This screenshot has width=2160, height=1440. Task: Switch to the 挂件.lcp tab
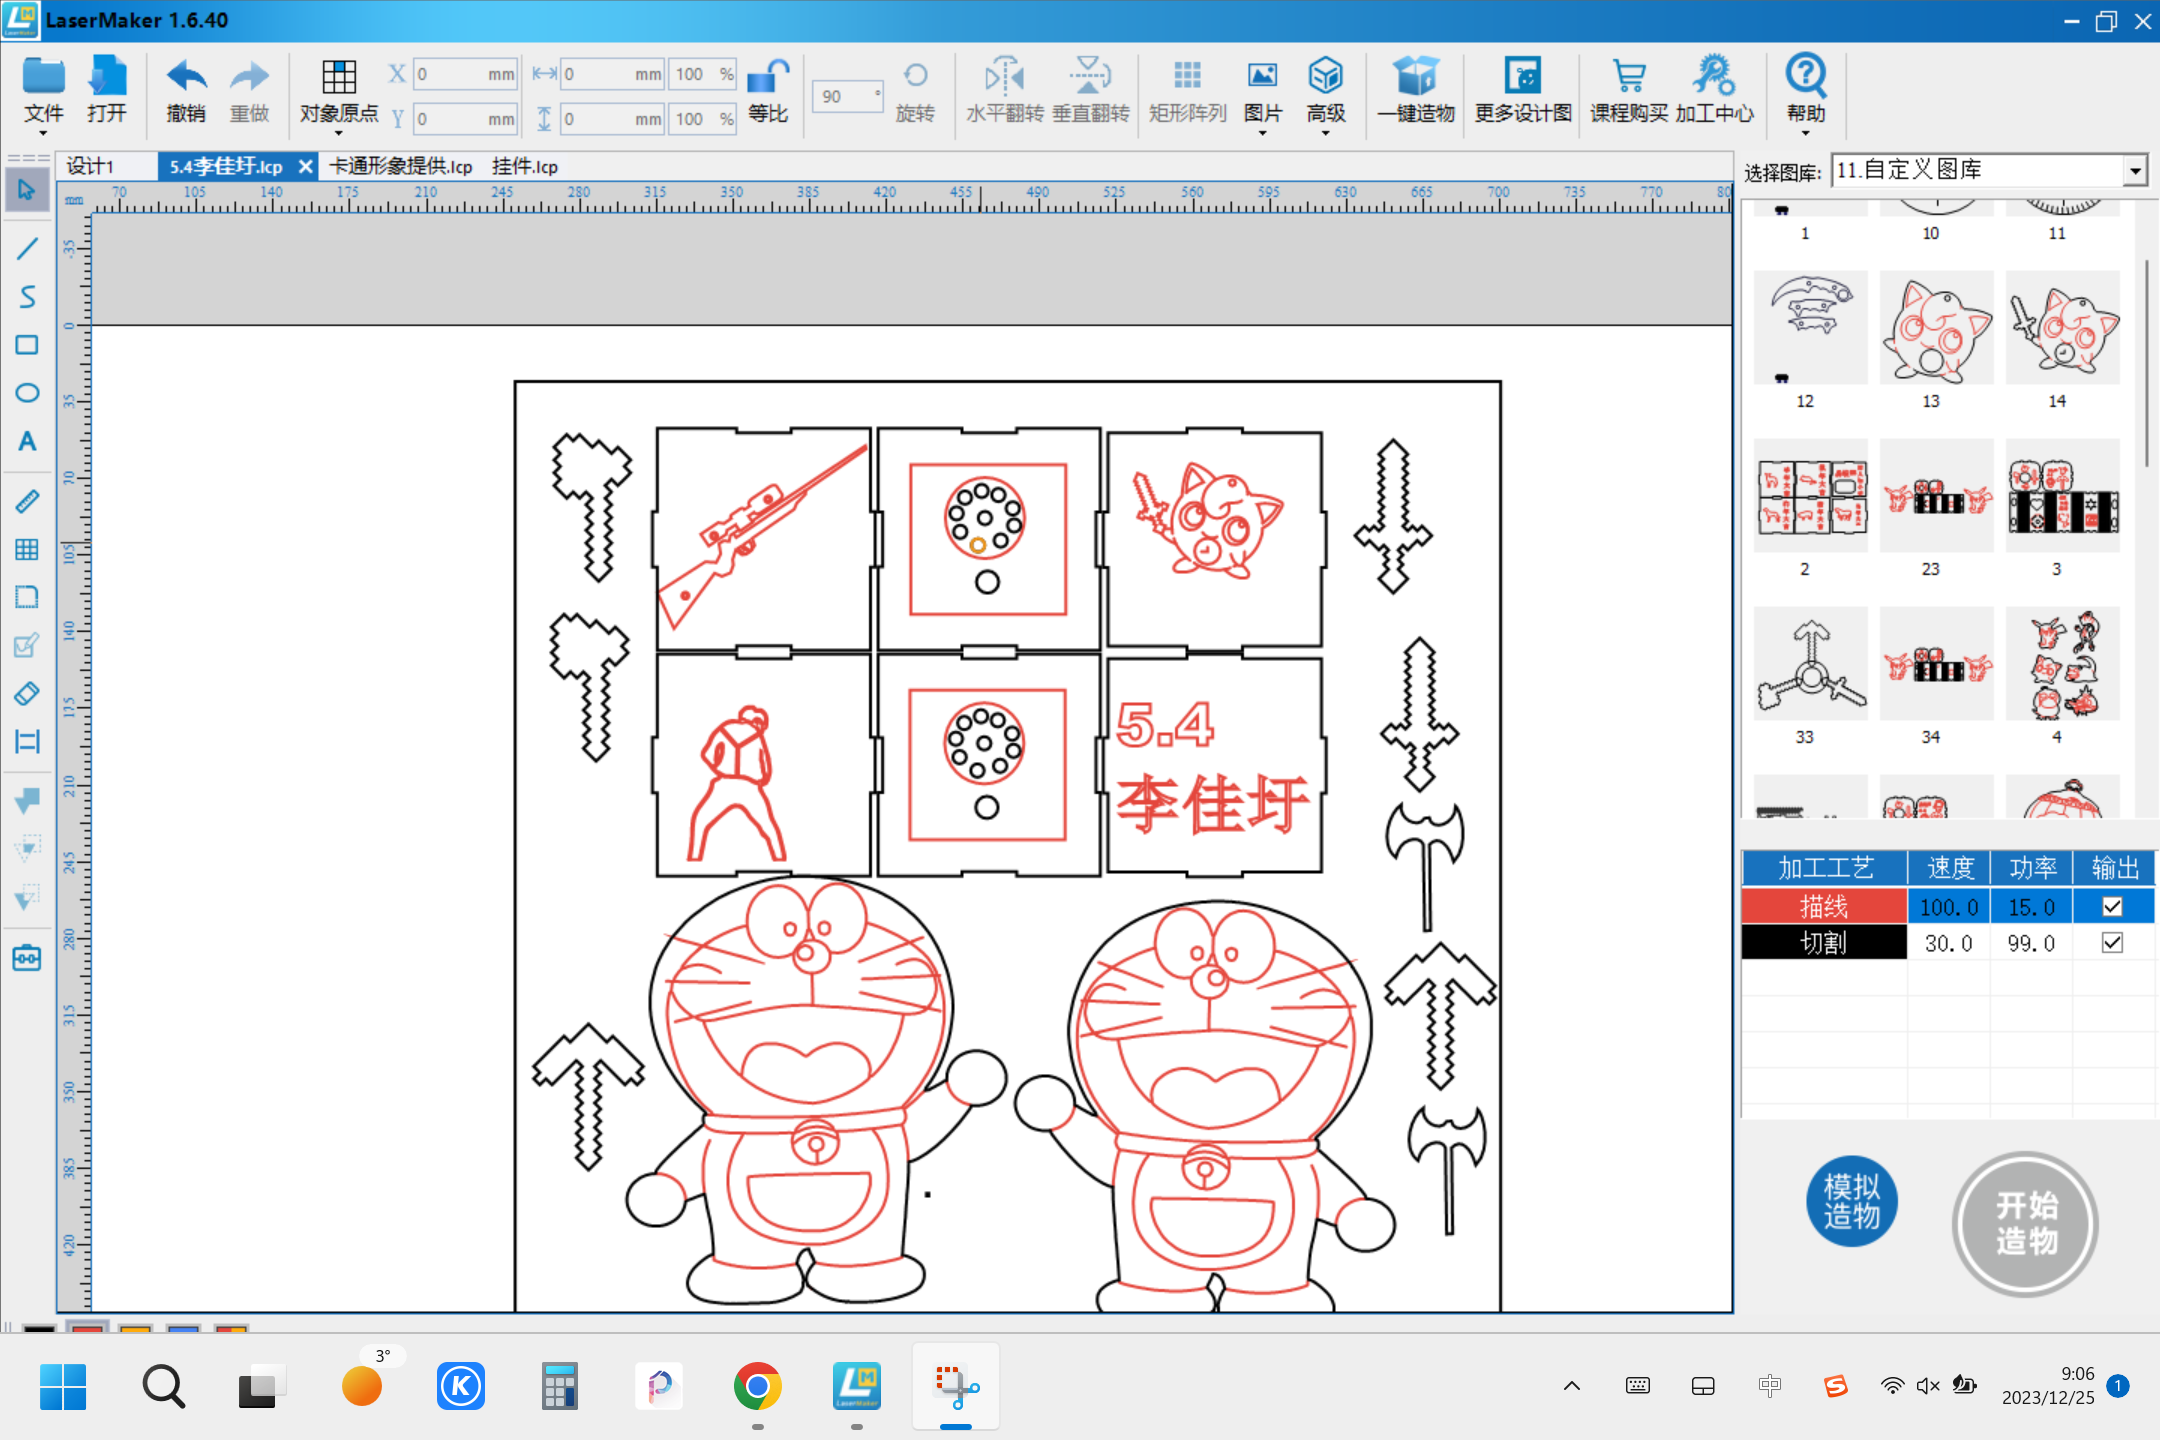pyautogui.click(x=524, y=166)
